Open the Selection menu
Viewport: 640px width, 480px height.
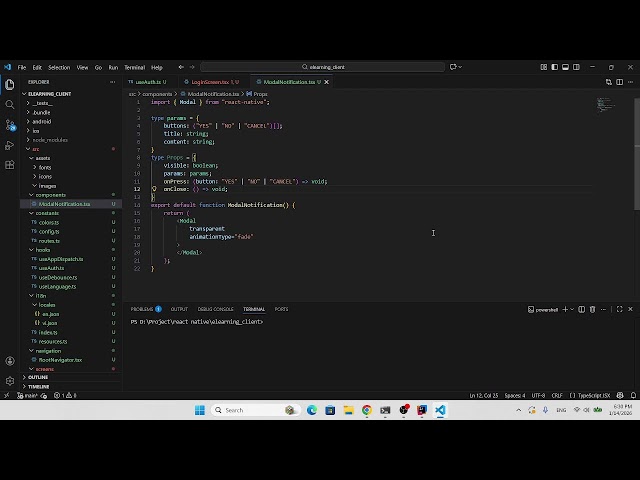click(x=59, y=67)
